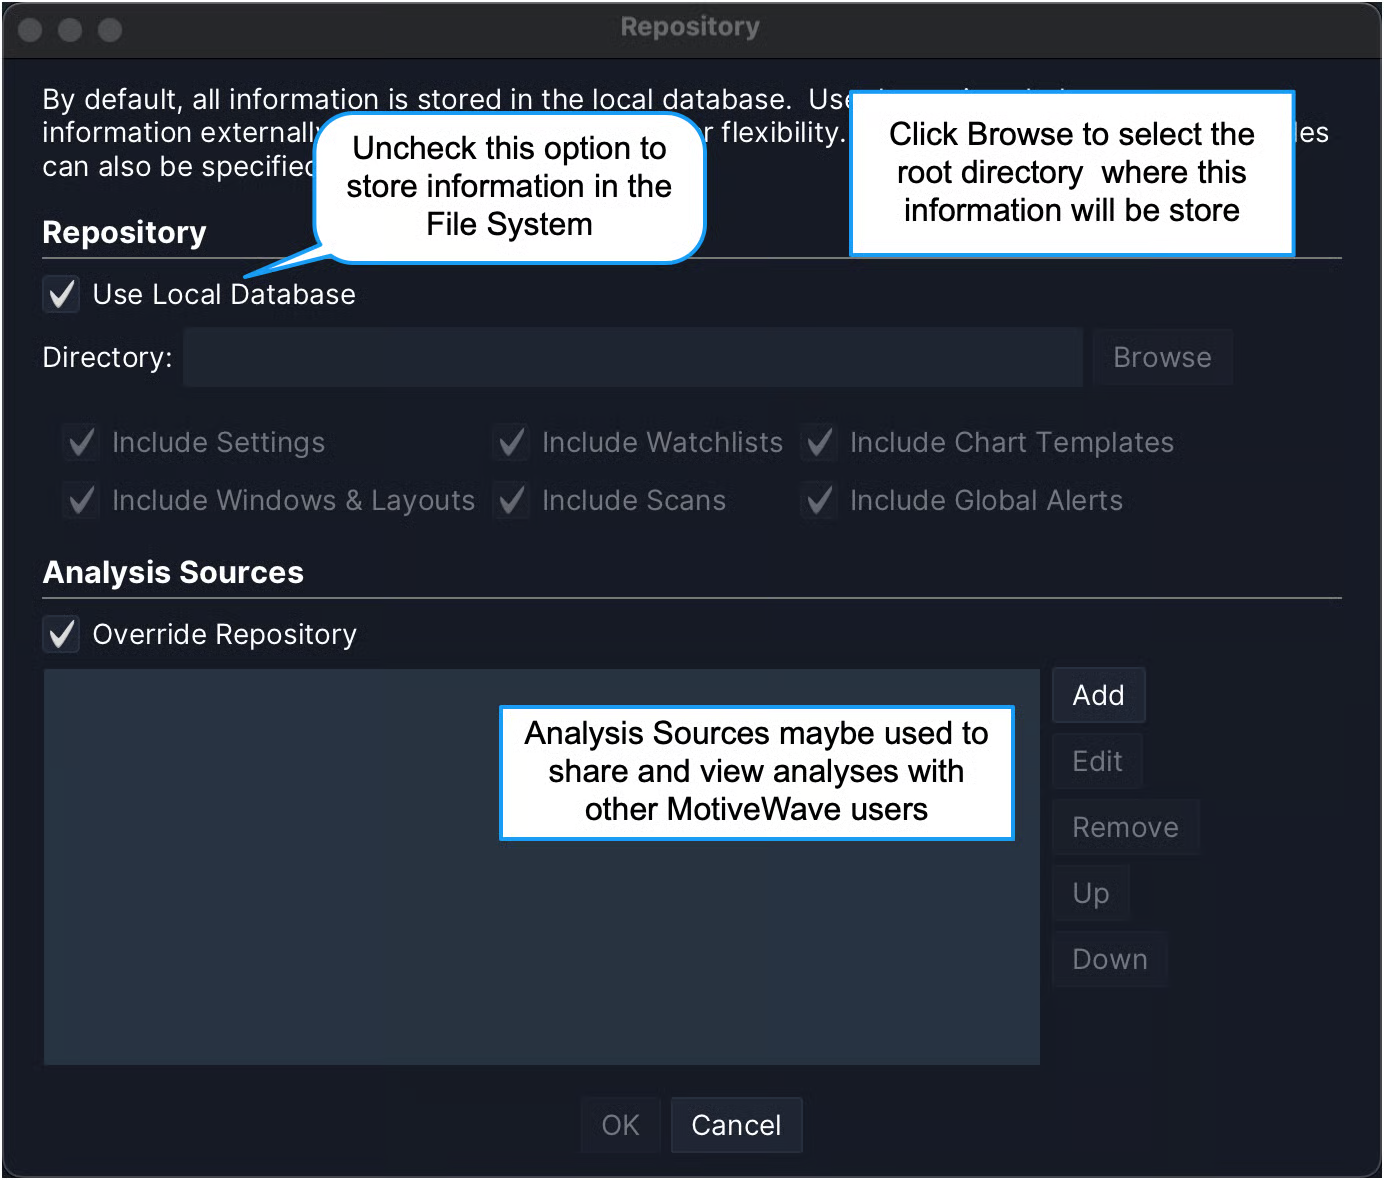Image resolution: width=1384 pixels, height=1180 pixels.
Task: Click the Edit analysis source button
Action: (x=1097, y=762)
